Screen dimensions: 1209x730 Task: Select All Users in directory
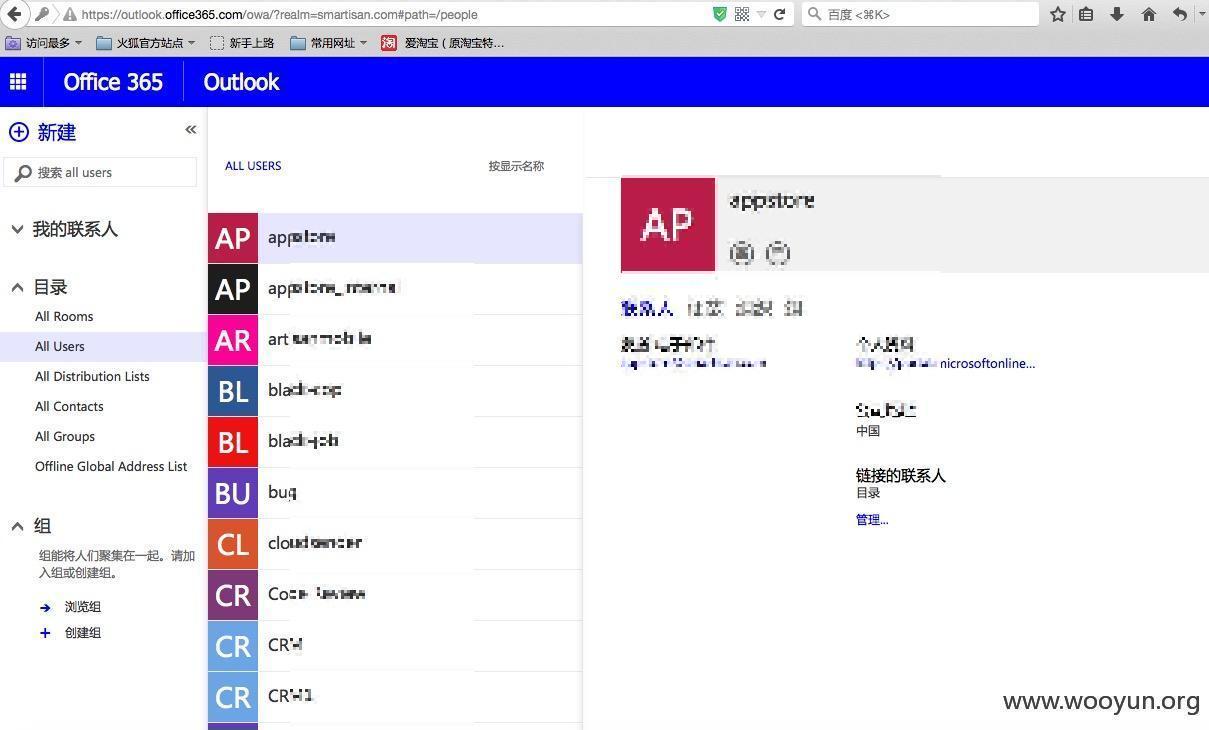tap(60, 347)
